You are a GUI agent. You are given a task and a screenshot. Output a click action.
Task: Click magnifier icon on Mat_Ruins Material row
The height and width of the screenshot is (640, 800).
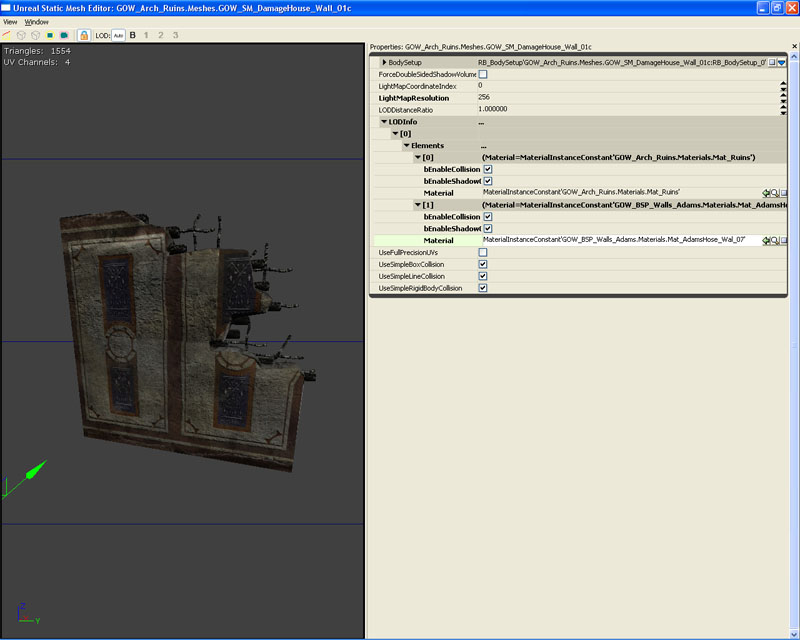[774, 193]
